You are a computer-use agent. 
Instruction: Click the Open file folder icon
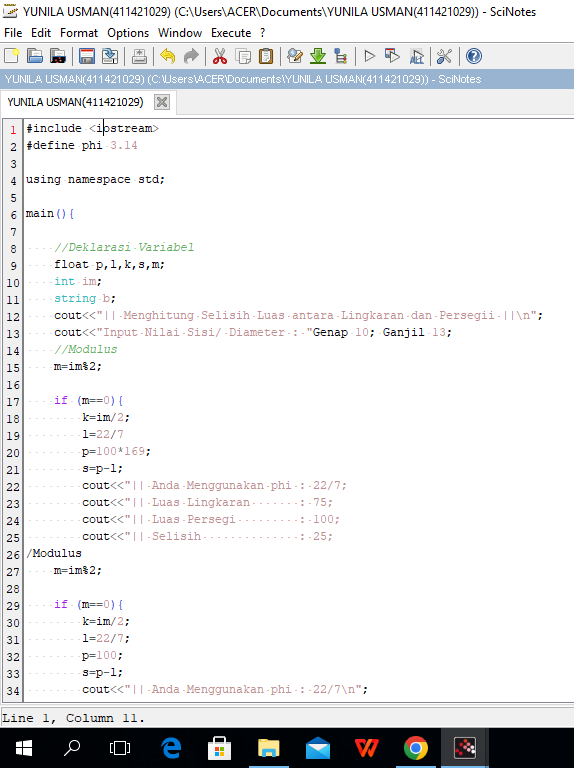coord(35,56)
